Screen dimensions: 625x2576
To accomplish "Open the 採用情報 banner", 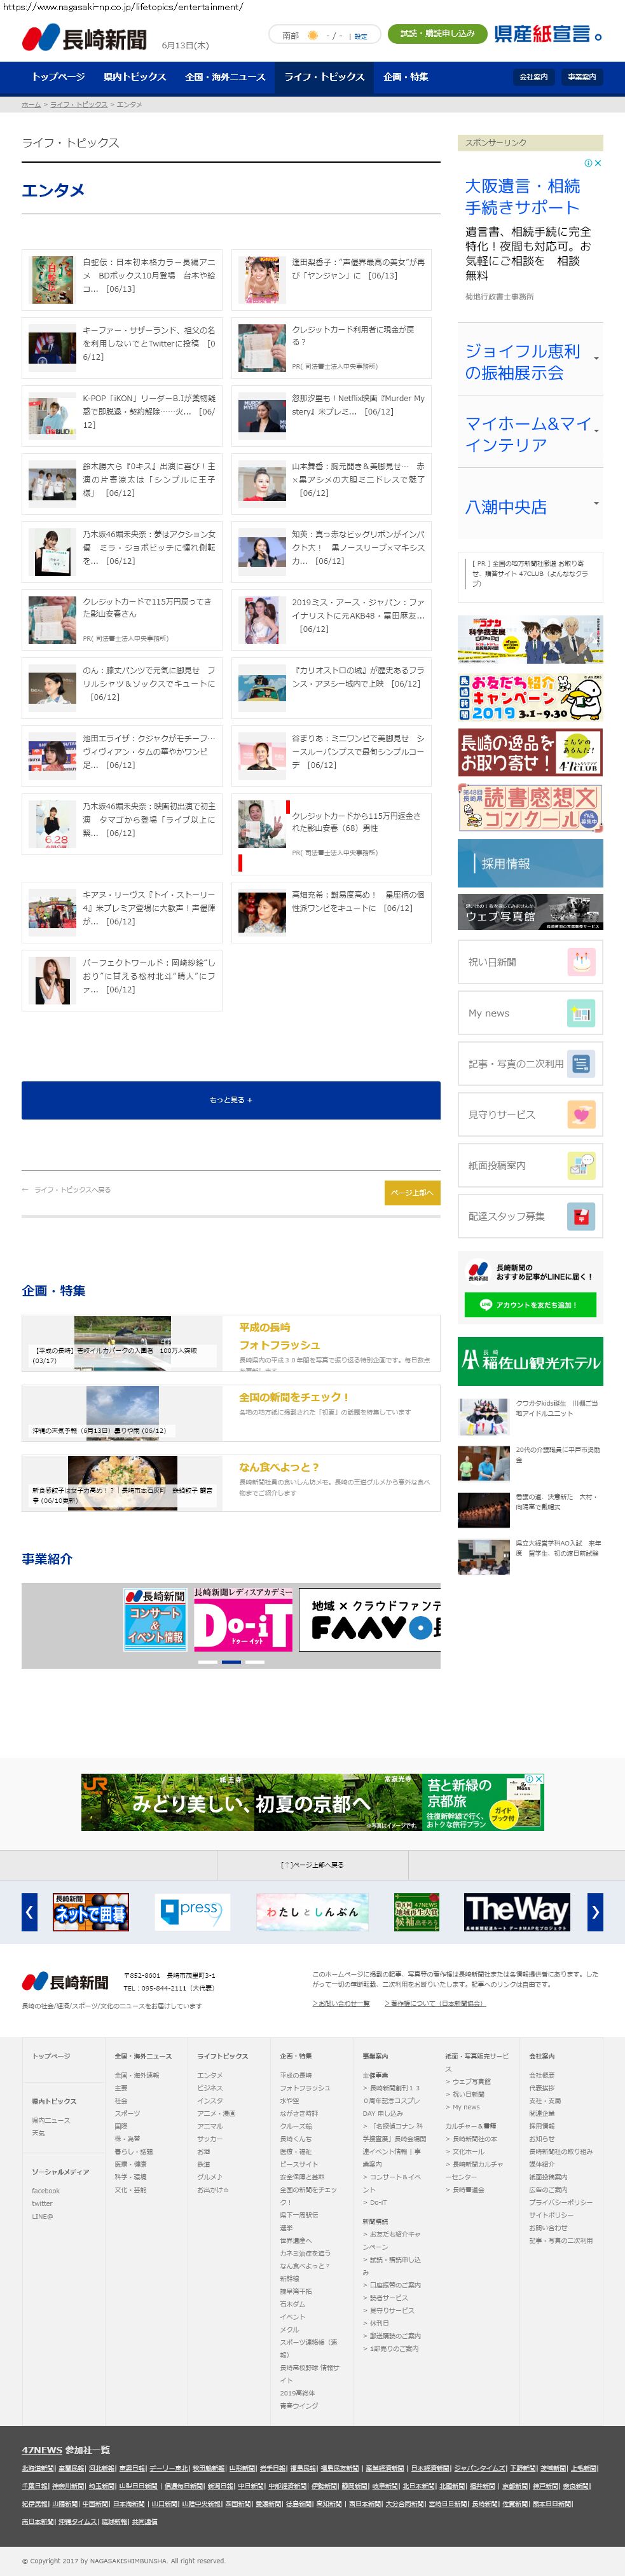I will pos(530,863).
